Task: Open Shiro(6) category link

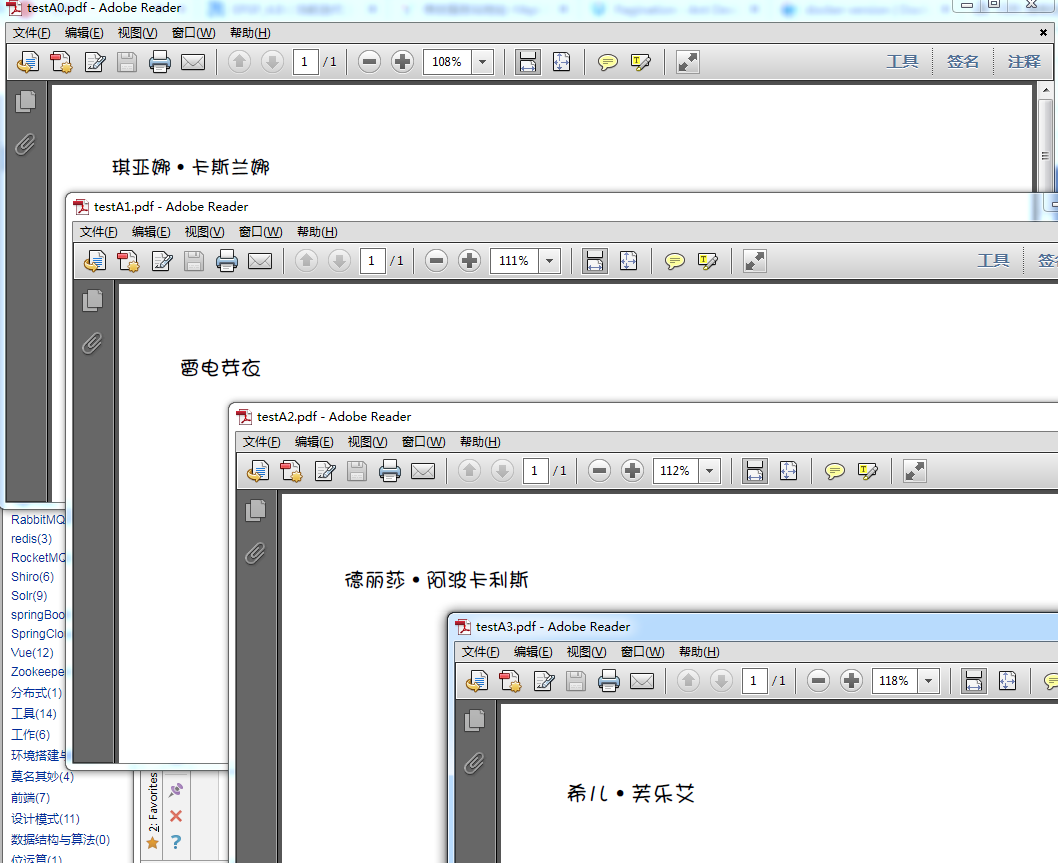Action: click(x=32, y=577)
